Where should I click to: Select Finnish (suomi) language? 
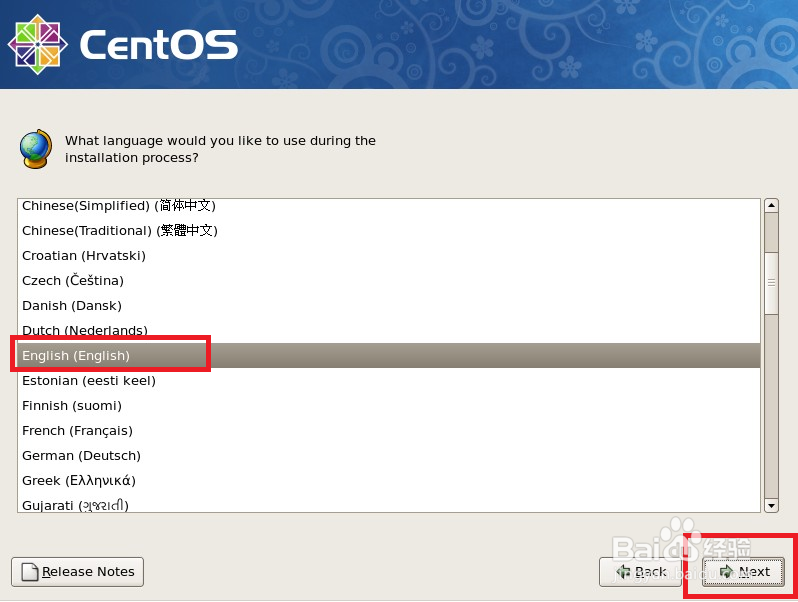click(x=389, y=405)
